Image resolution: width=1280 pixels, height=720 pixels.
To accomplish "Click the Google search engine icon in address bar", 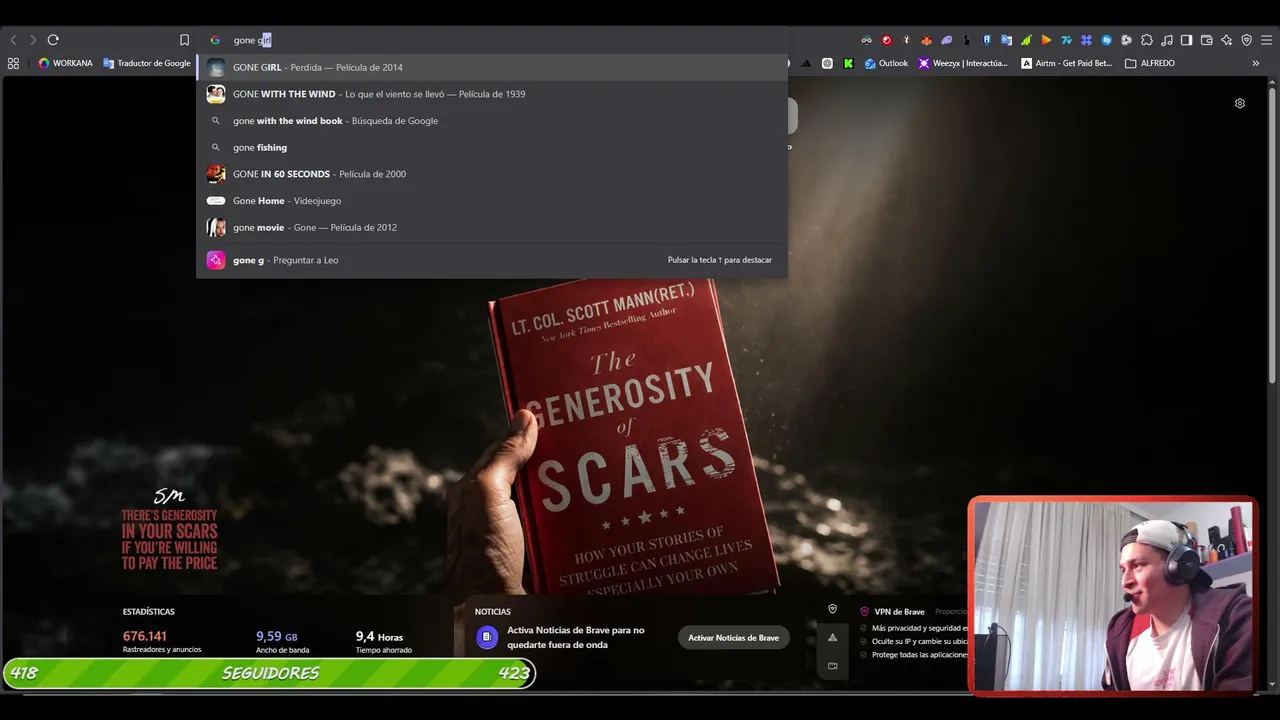I will click(215, 40).
